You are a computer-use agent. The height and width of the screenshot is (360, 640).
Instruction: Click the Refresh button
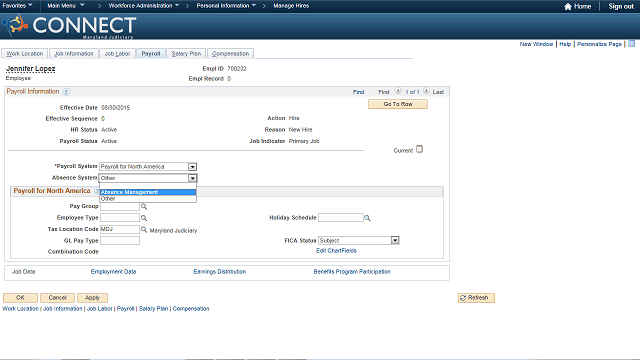pos(476,298)
